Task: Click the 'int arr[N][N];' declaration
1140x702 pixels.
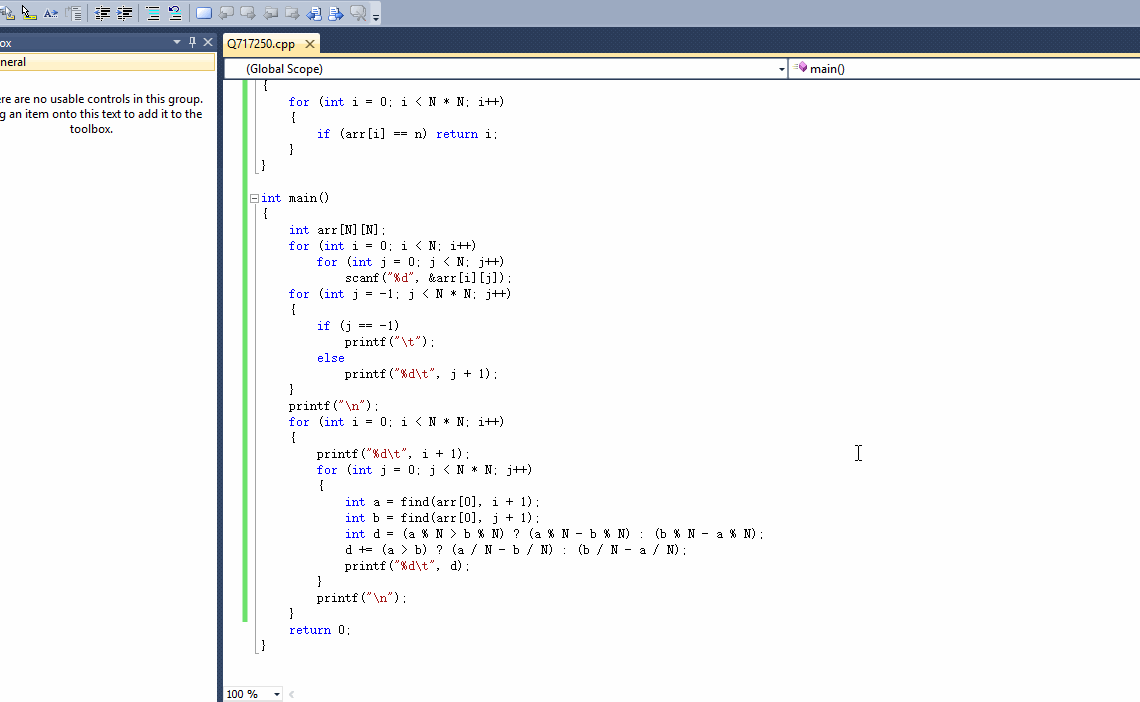Action: pos(337,230)
